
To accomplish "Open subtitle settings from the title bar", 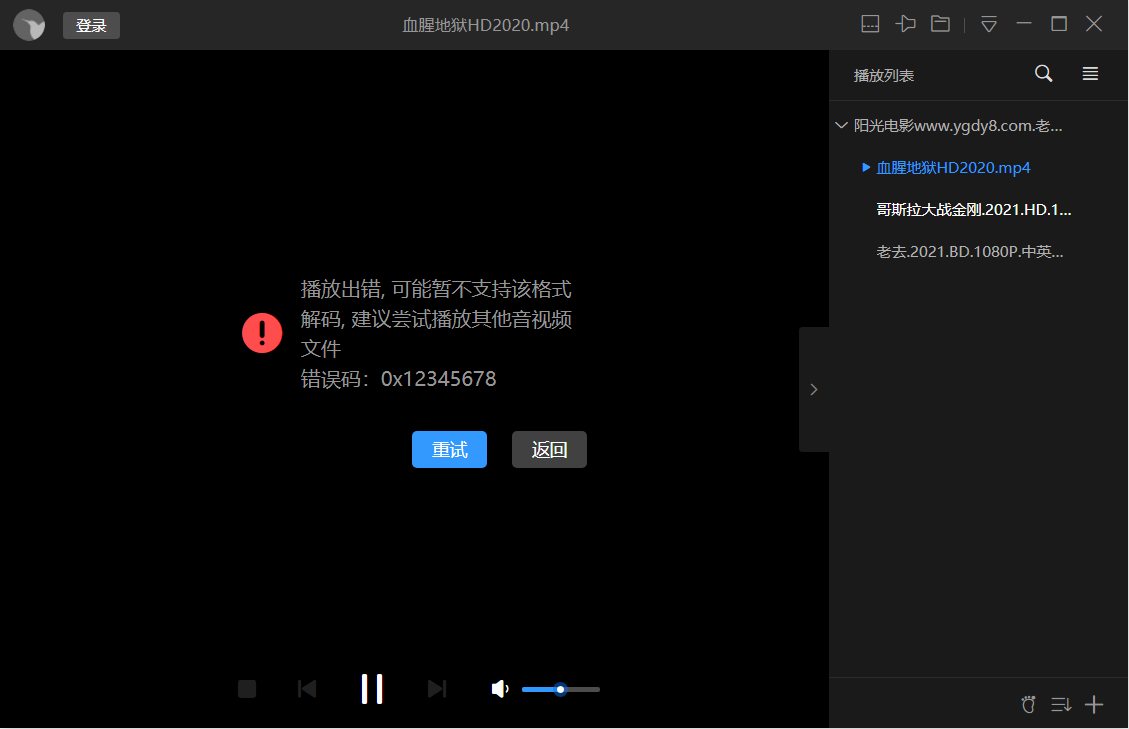I will coord(870,24).
